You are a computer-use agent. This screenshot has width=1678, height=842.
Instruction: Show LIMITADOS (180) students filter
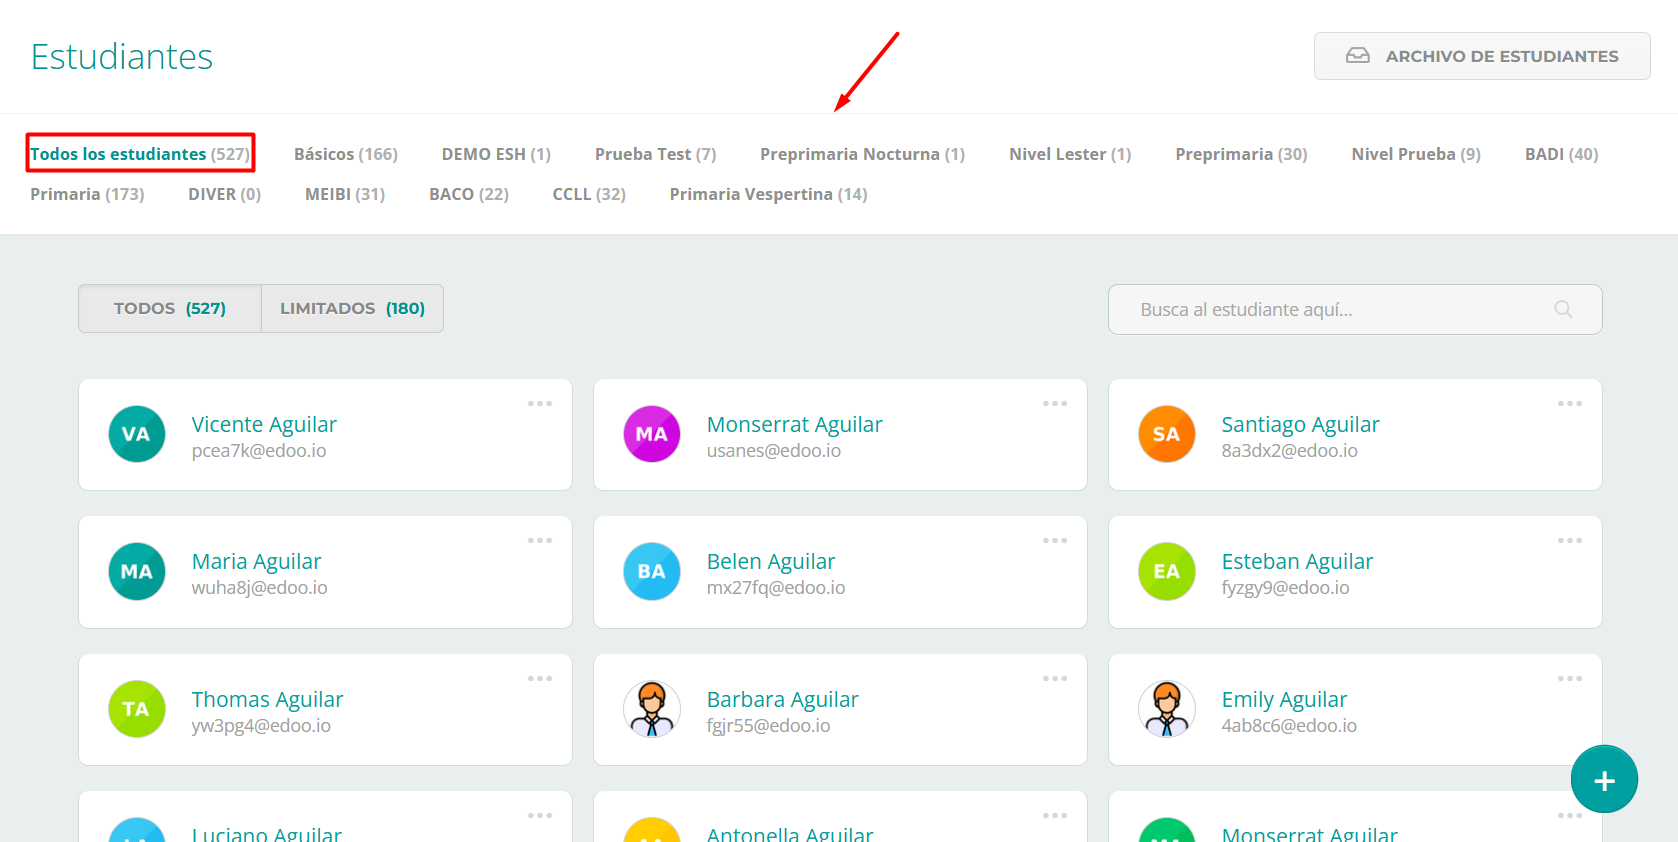[352, 308]
